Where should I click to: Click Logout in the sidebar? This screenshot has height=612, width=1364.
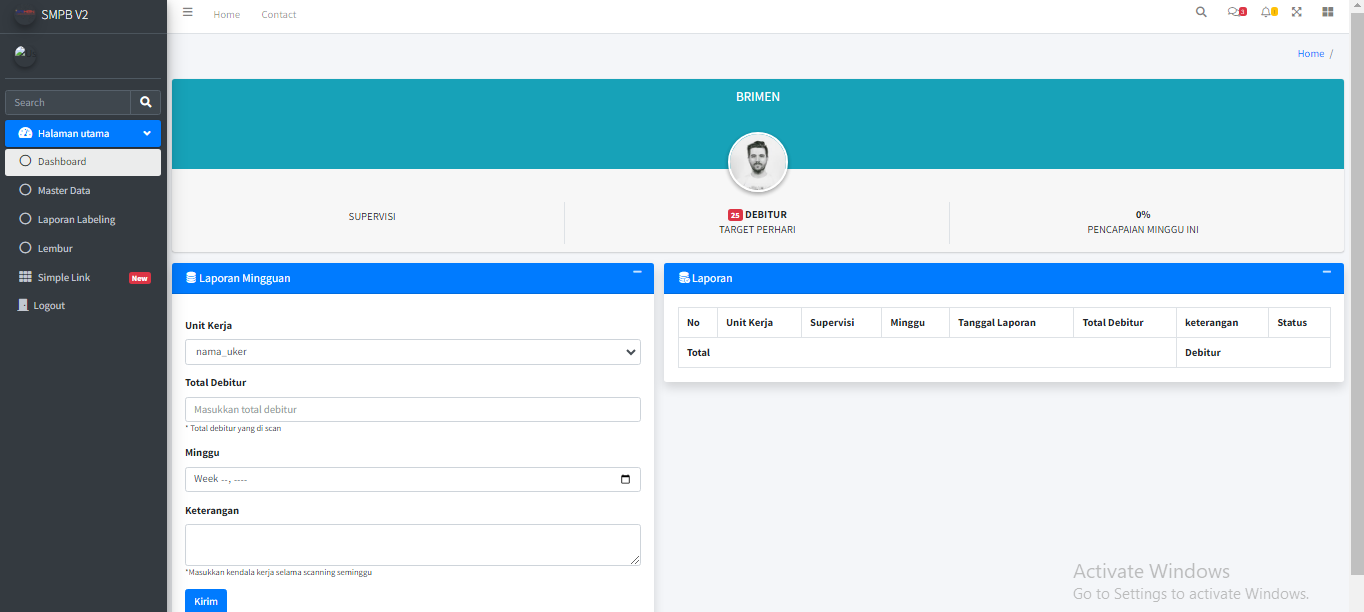pos(48,306)
